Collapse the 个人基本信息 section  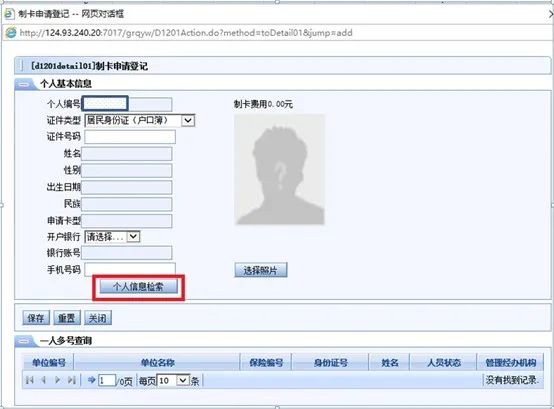24,84
